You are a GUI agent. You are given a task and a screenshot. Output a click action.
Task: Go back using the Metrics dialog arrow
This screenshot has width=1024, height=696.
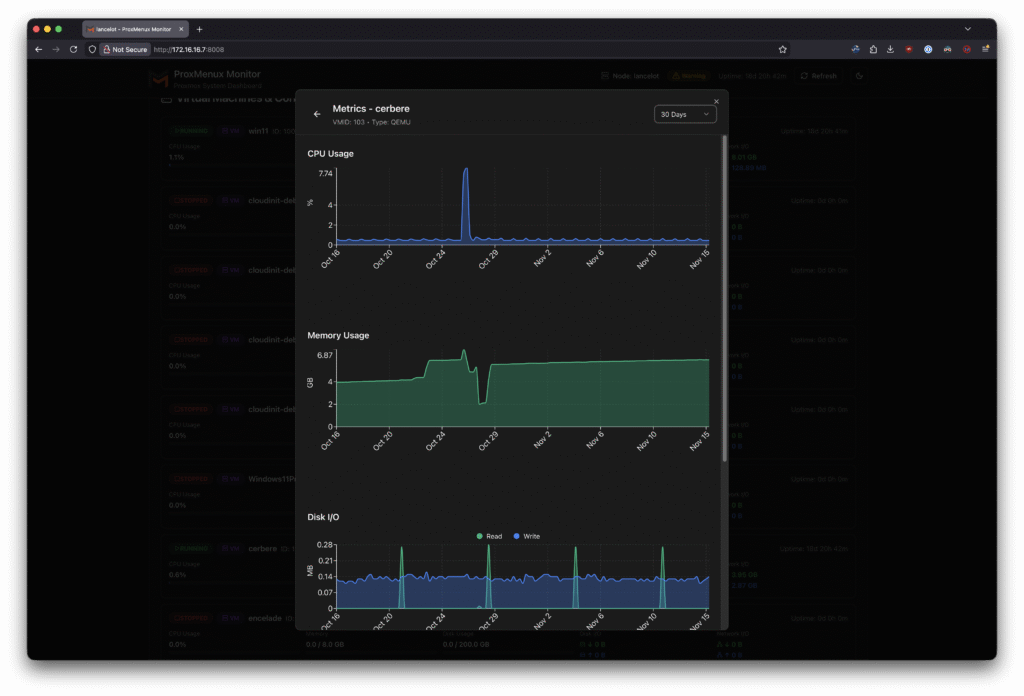317,114
